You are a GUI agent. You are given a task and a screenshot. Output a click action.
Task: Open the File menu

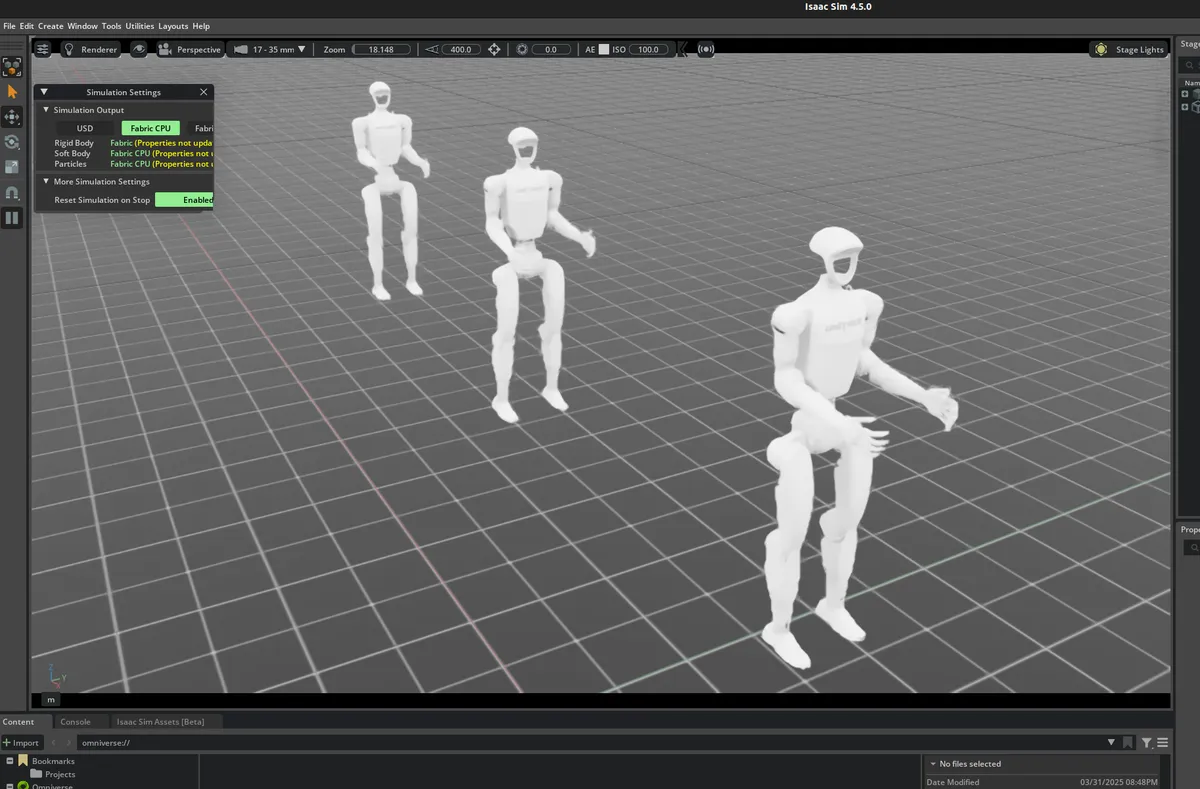pyautogui.click(x=9, y=26)
